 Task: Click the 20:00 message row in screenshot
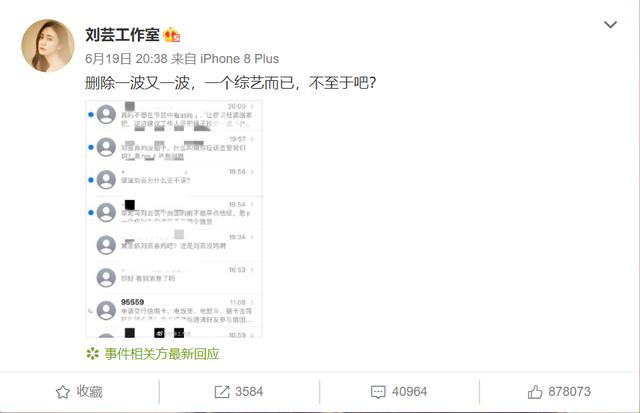pyautogui.click(x=174, y=115)
